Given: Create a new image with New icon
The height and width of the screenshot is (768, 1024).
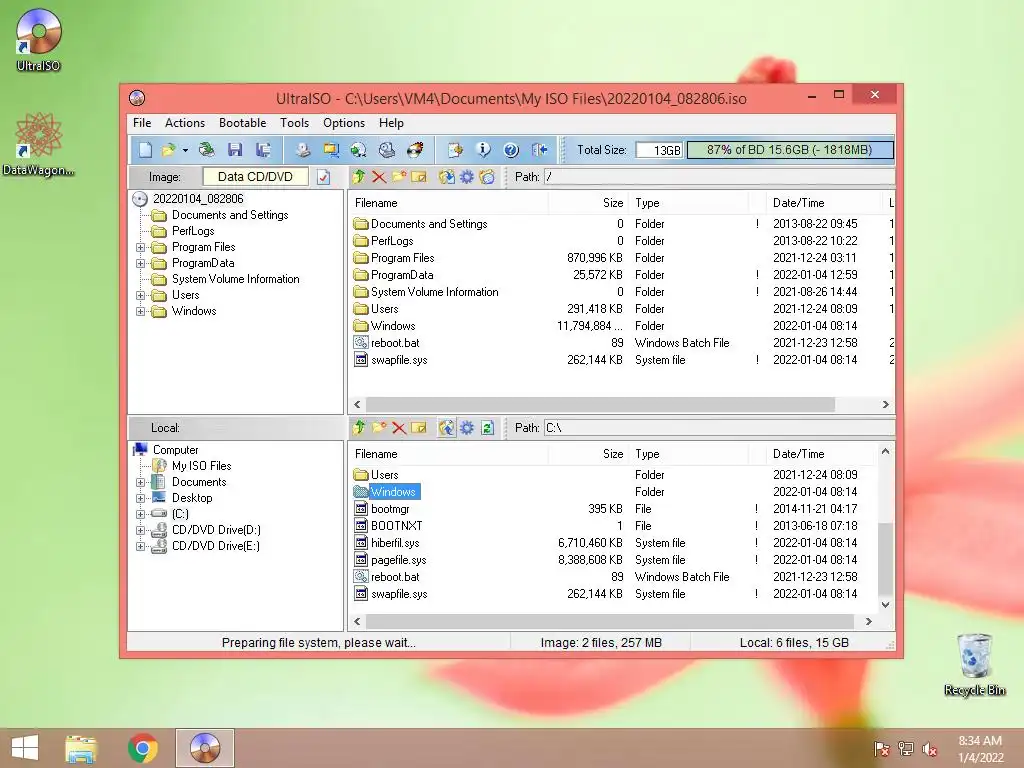Looking at the screenshot, I should click(145, 150).
